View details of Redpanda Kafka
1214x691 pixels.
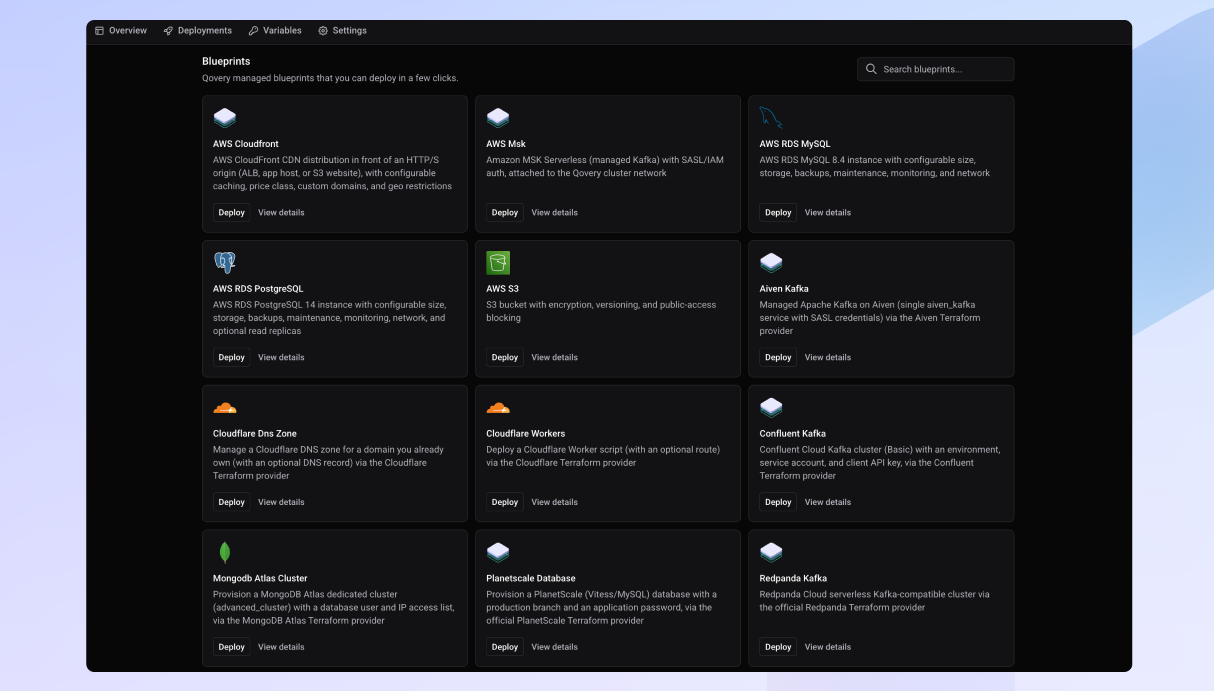pos(828,647)
